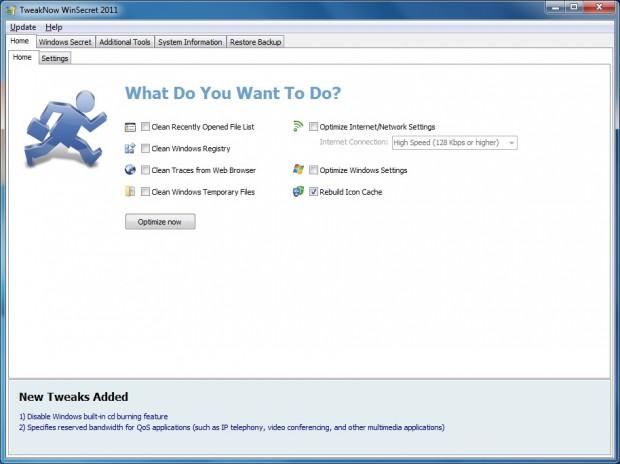Open the Help menu
620x464 pixels.
pos(54,27)
